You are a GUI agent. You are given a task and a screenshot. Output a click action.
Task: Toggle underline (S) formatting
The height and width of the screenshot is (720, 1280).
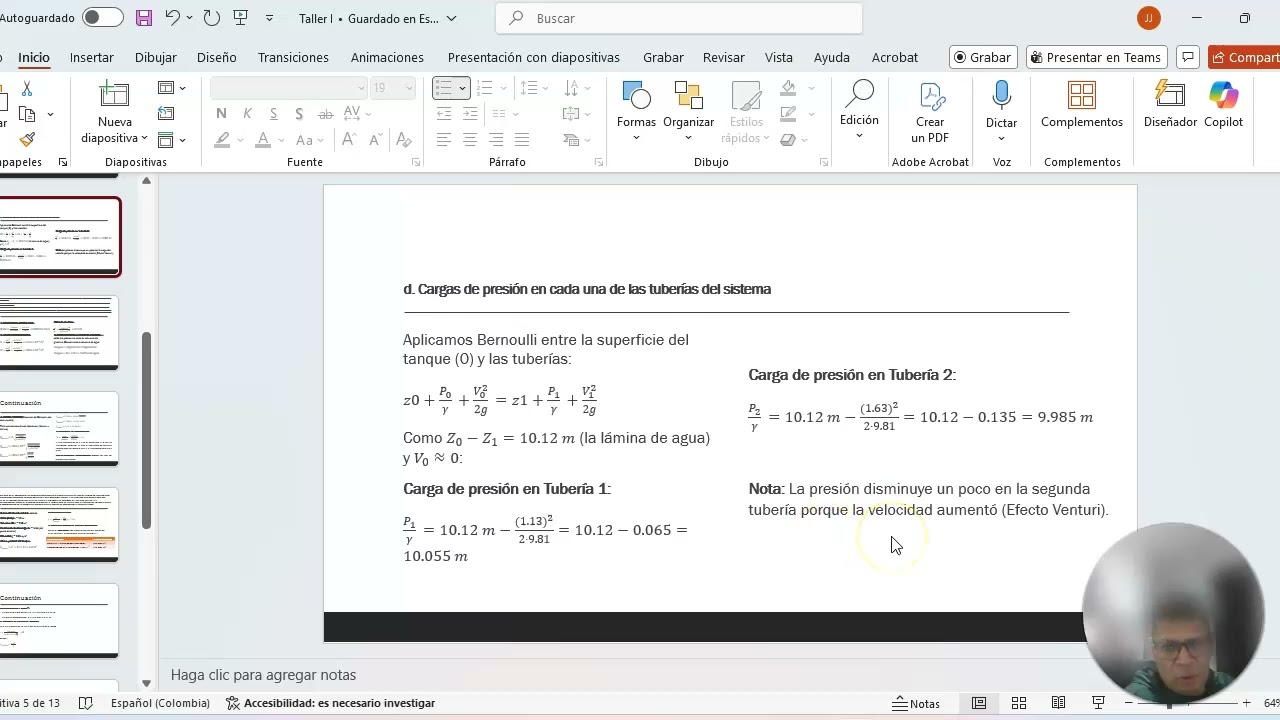pos(273,114)
